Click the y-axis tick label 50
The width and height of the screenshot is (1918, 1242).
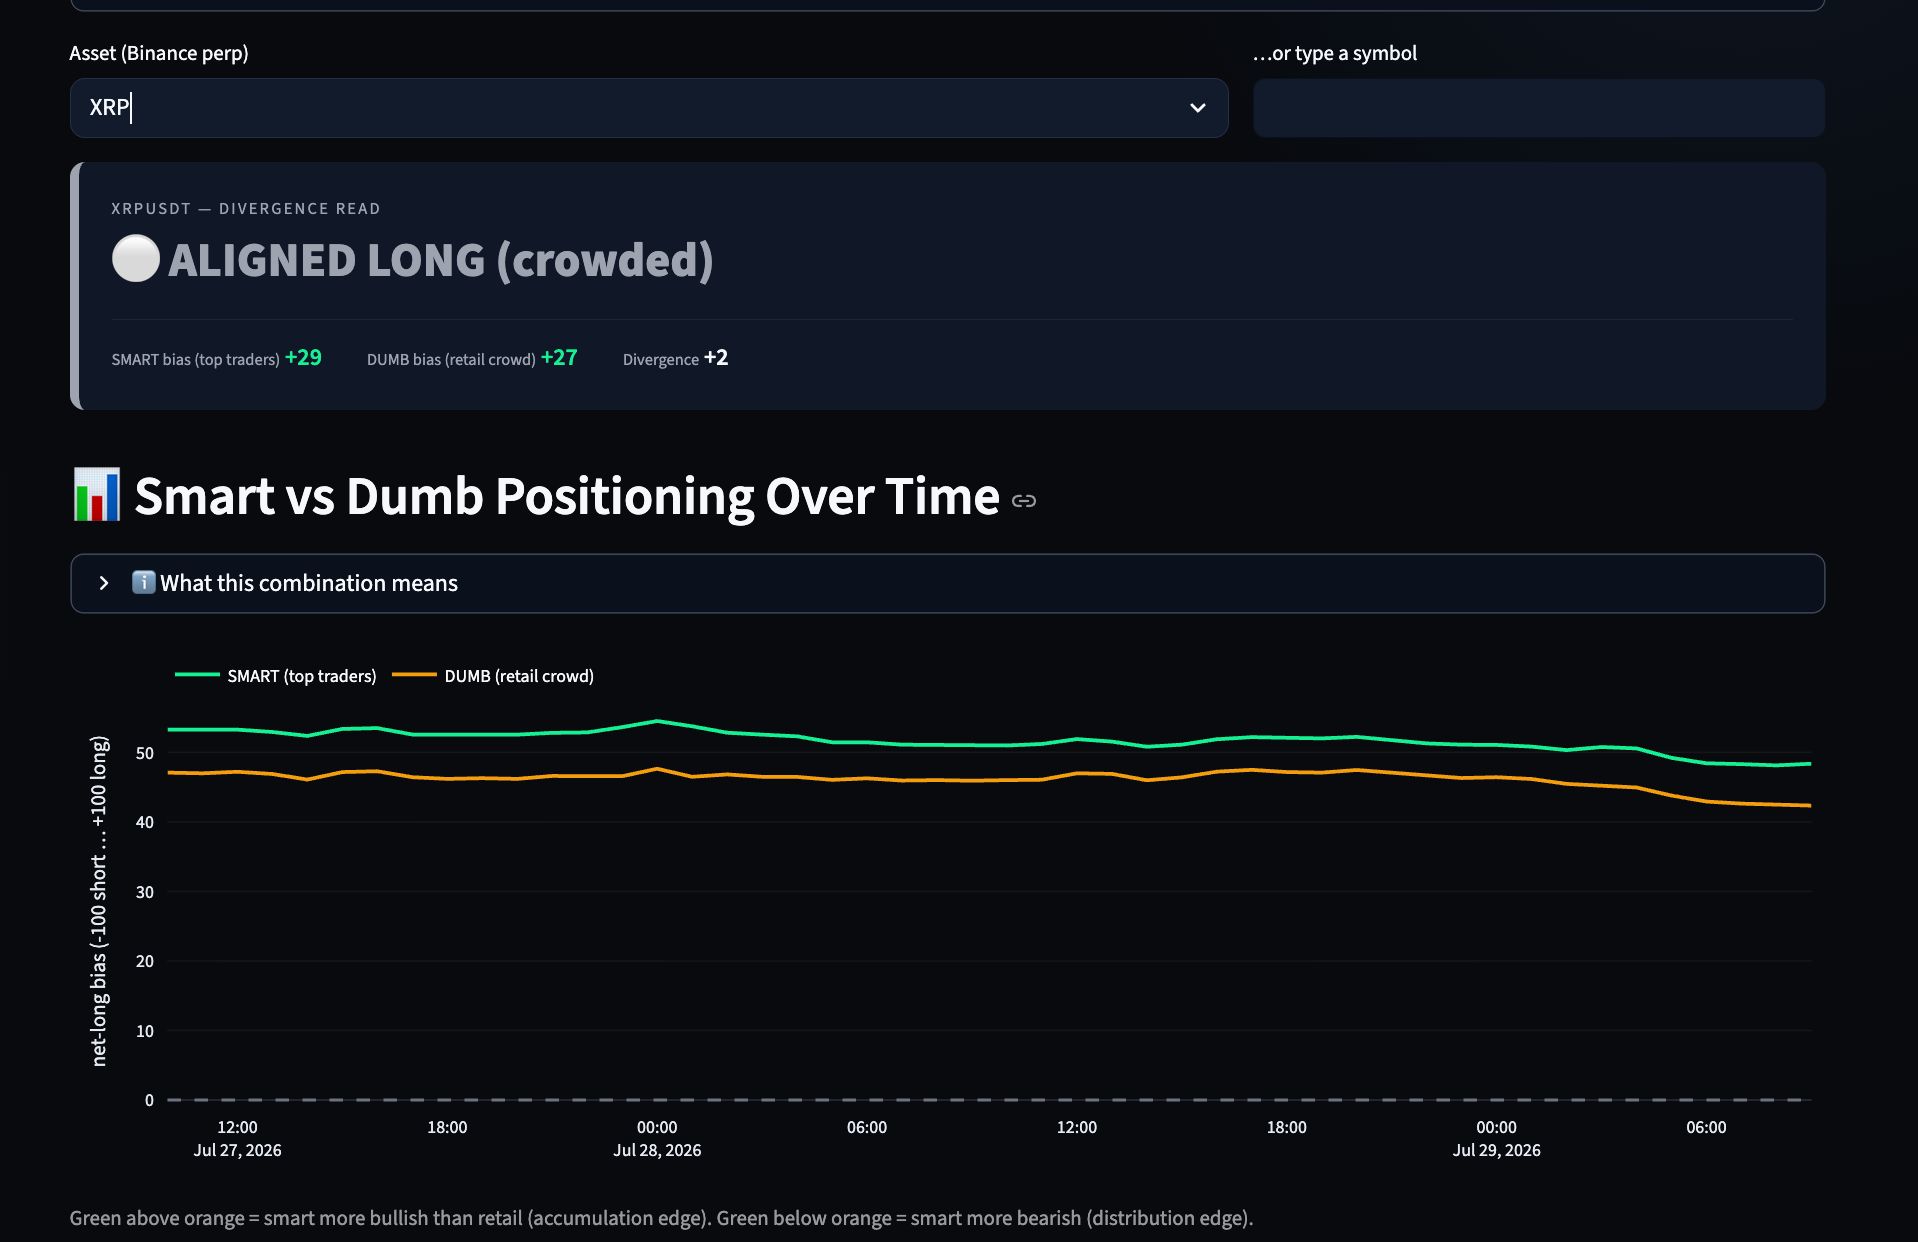point(145,753)
